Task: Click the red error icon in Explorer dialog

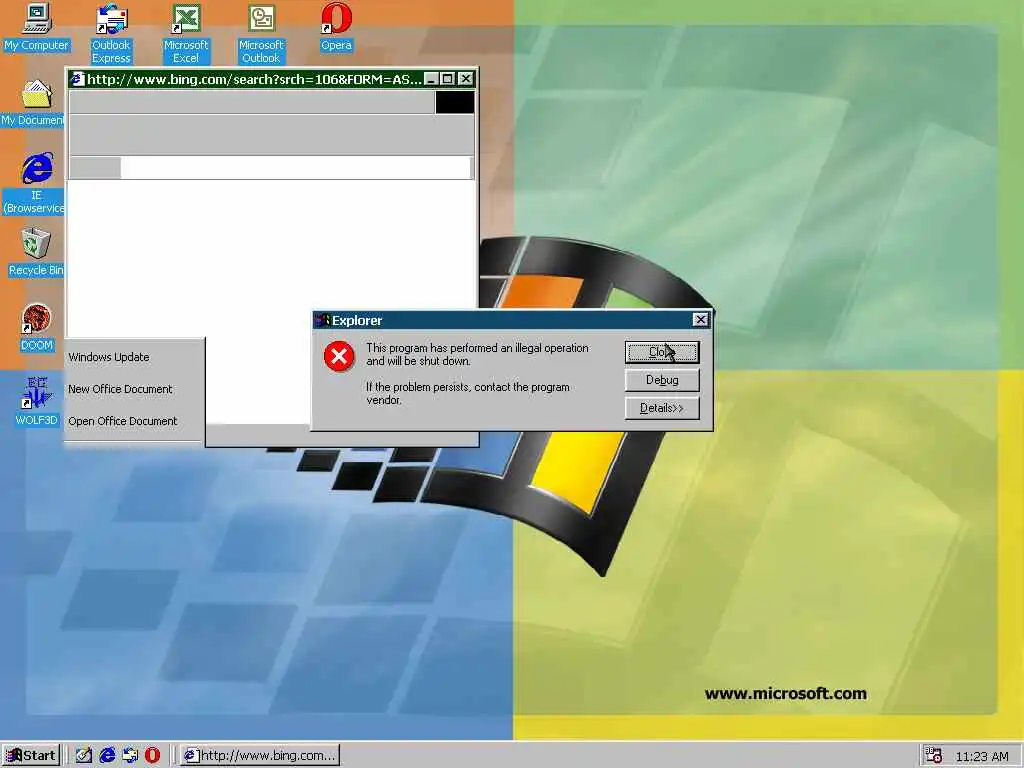Action: point(339,356)
